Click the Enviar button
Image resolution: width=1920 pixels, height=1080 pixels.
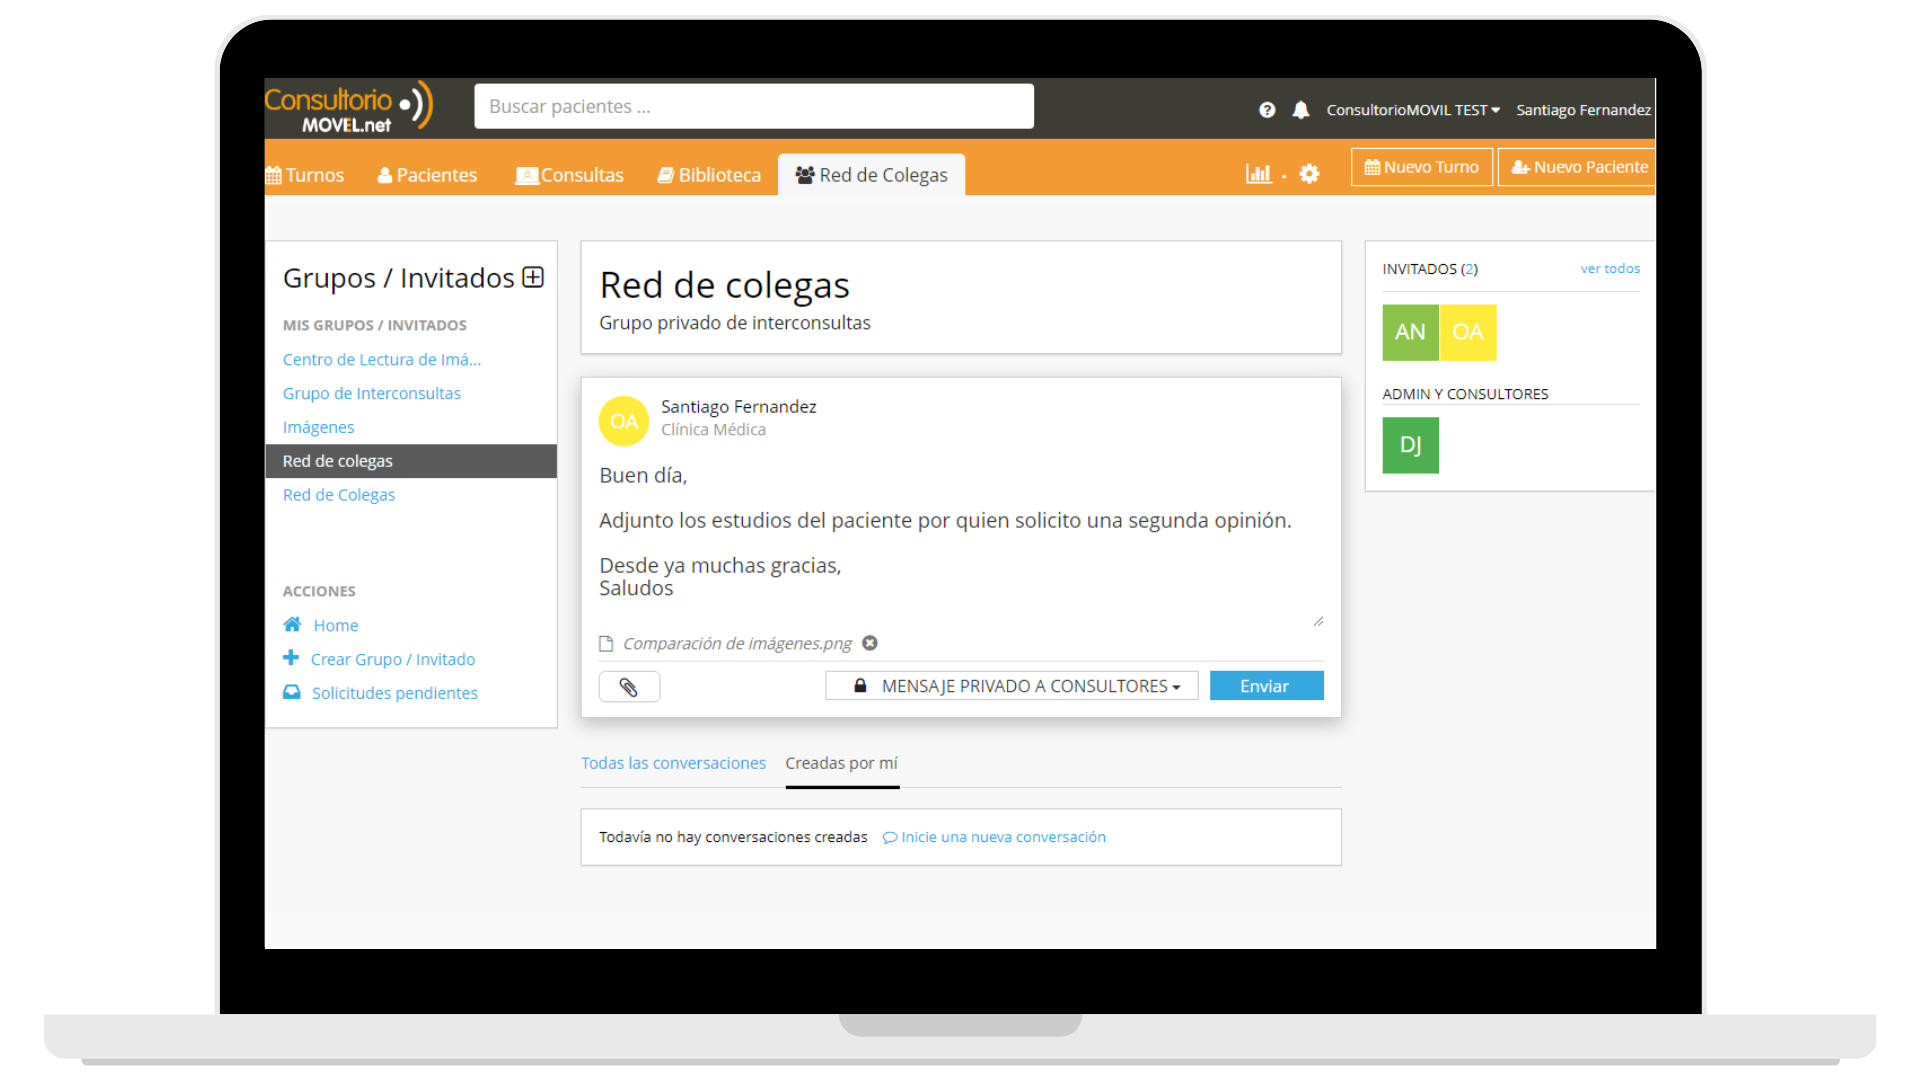tap(1266, 686)
